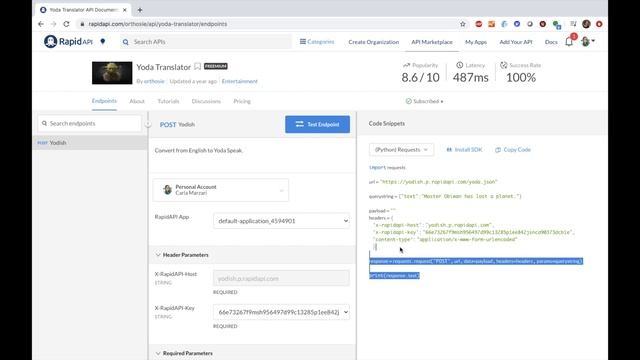640x360 pixels.
Task: Open the notifications bell
Action: click(569, 42)
